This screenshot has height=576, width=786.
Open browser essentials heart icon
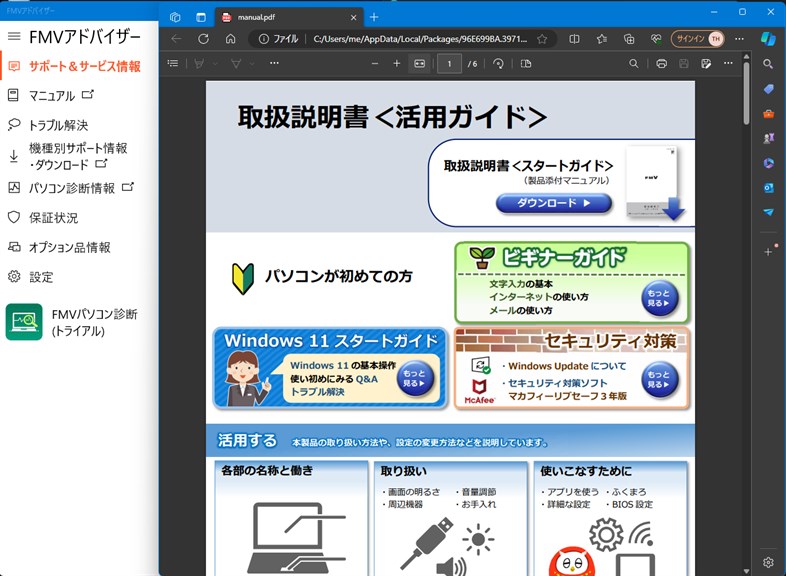click(x=656, y=39)
